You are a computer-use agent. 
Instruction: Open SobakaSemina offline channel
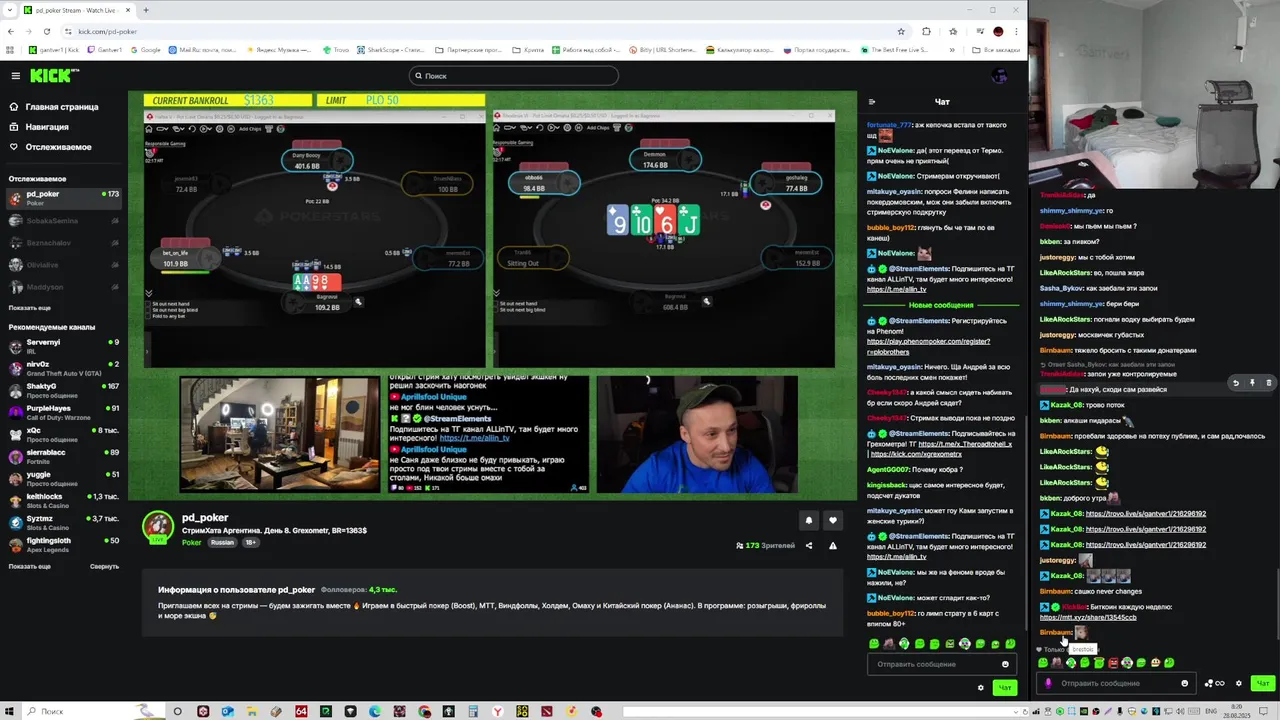click(63, 221)
